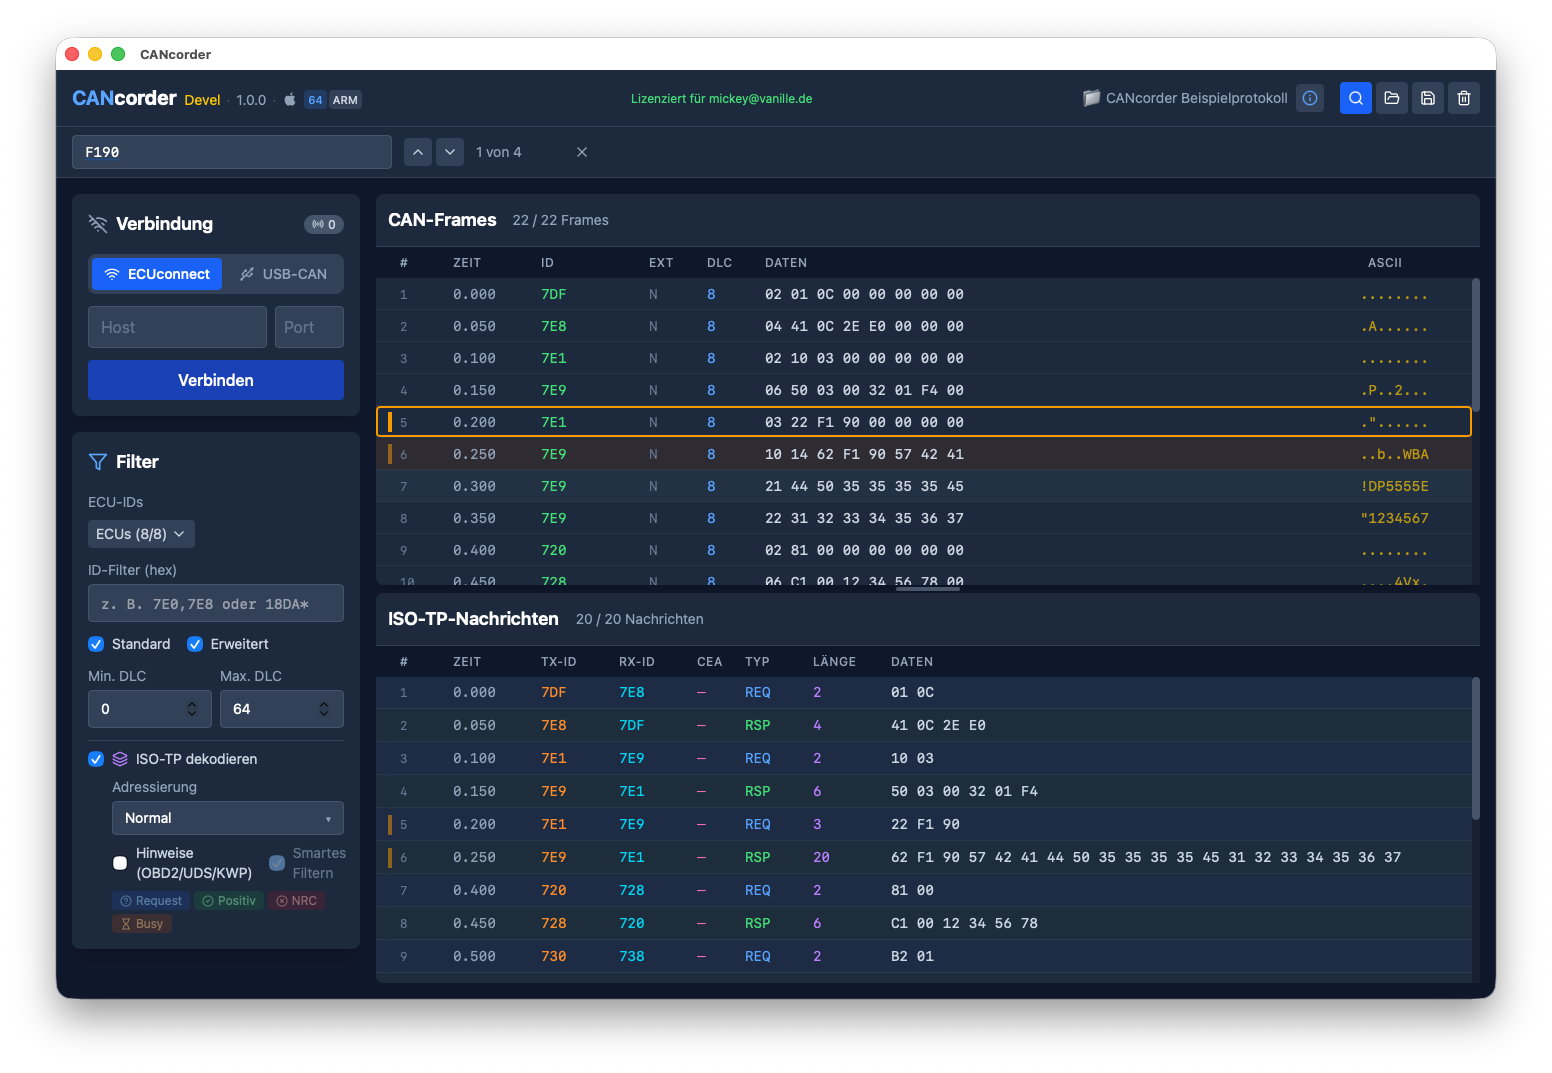
Task: Uncheck the Standard frames checkbox
Action: (96, 644)
